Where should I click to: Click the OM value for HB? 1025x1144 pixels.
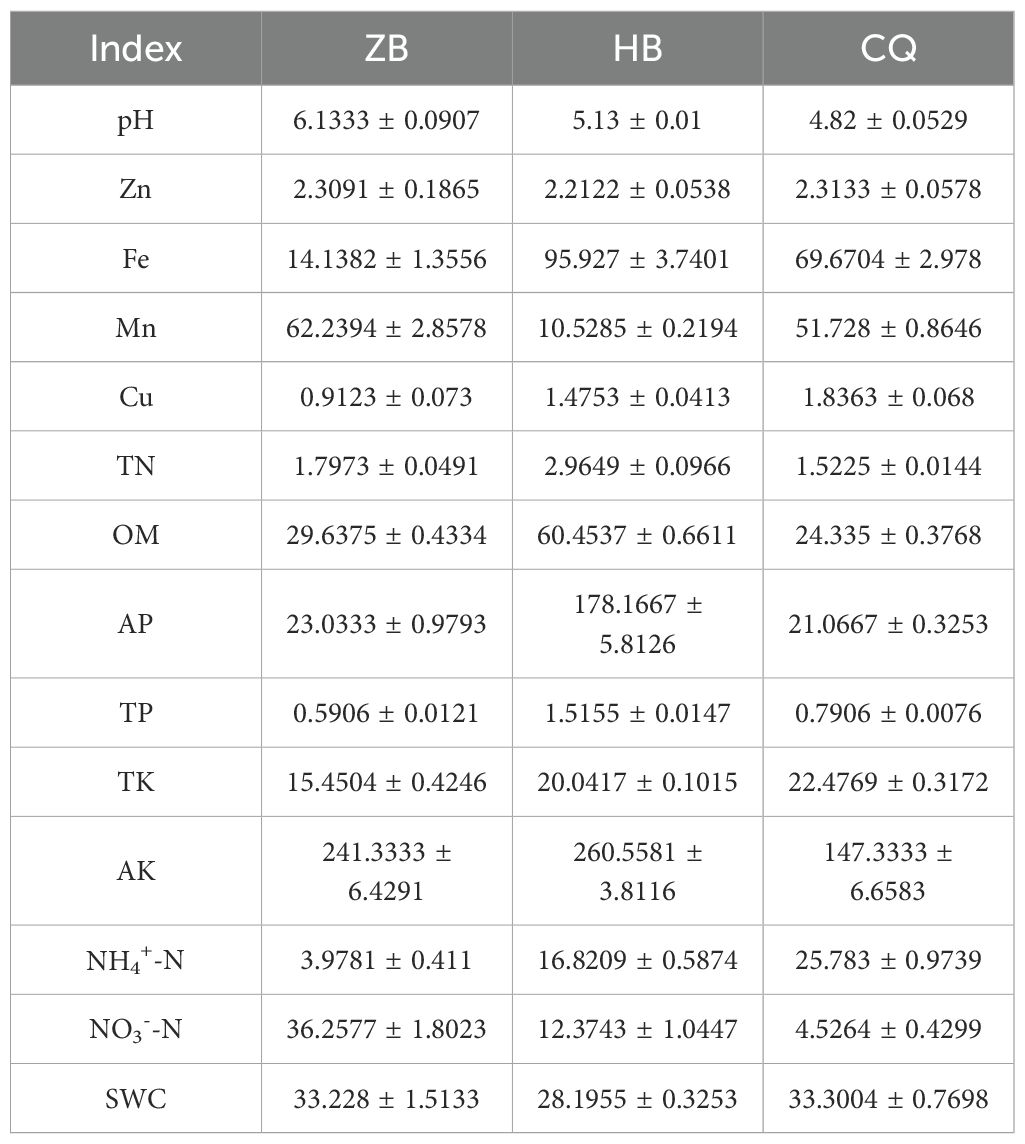(x=638, y=535)
